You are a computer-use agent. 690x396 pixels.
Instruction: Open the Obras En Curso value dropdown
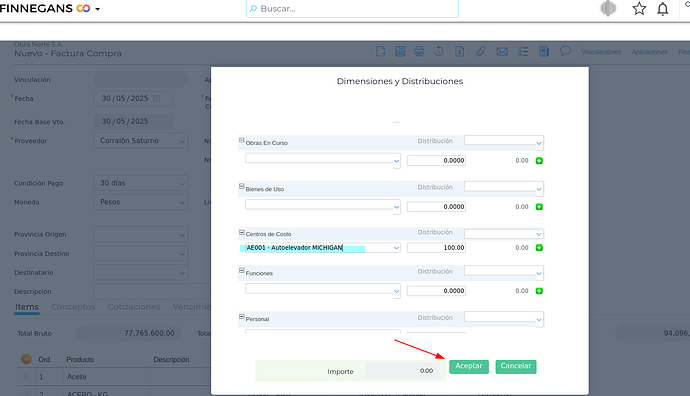(396, 161)
